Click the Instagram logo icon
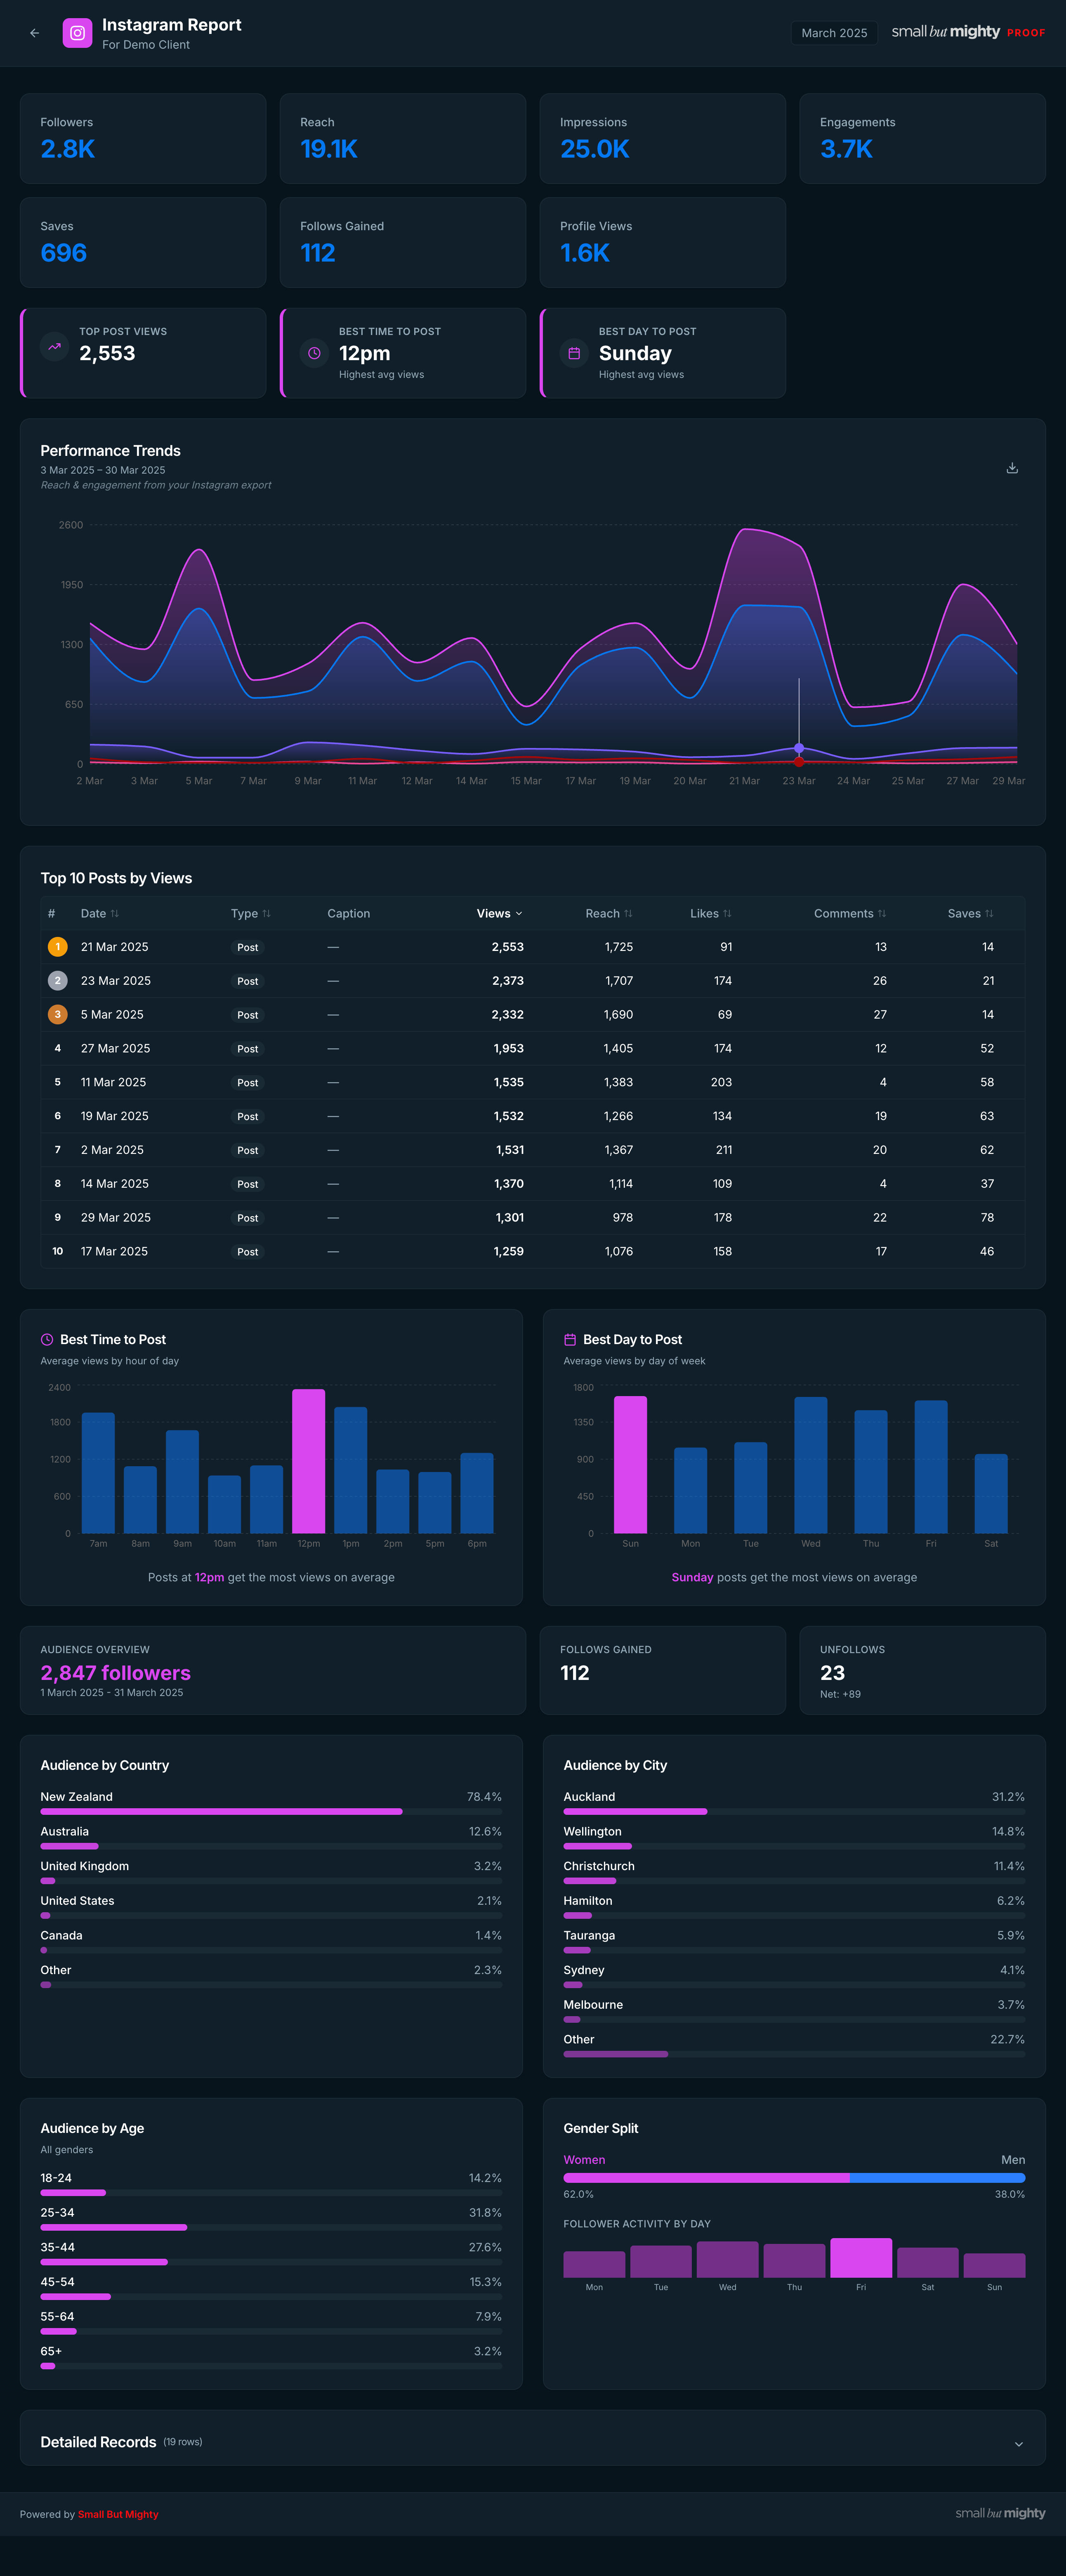 [77, 33]
